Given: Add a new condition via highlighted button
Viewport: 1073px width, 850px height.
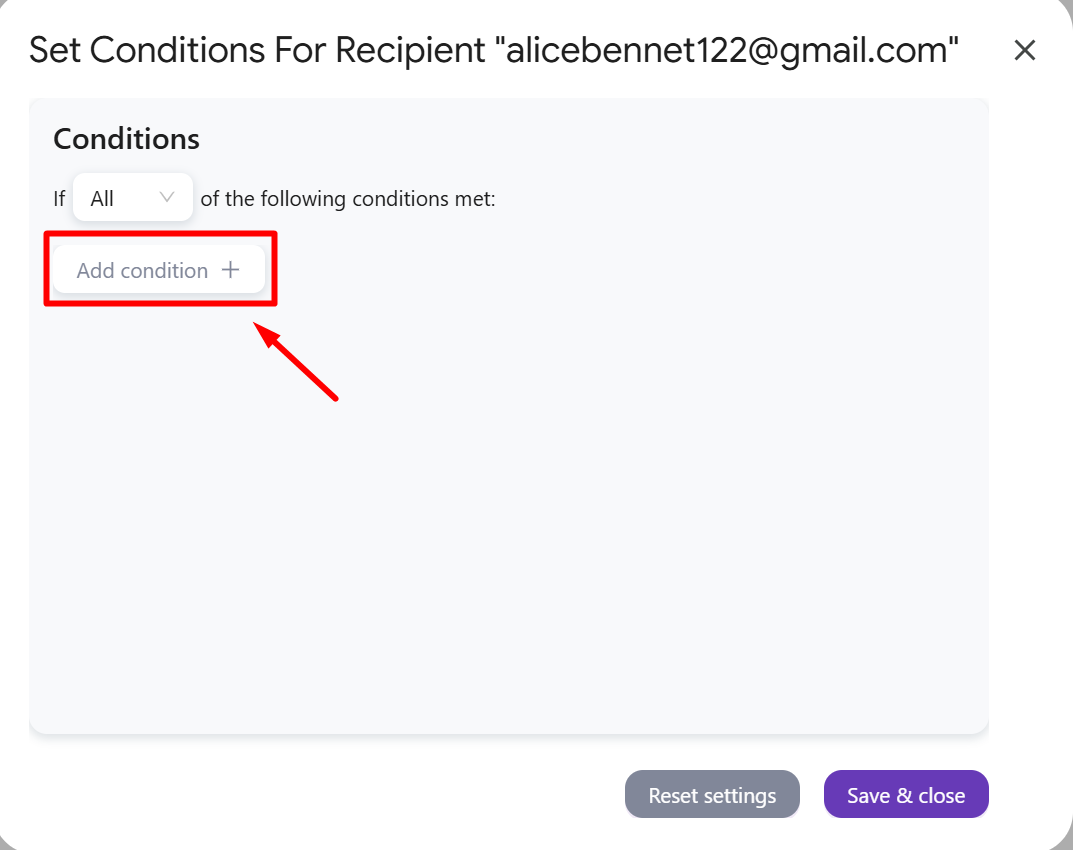Looking at the screenshot, I should [x=159, y=270].
